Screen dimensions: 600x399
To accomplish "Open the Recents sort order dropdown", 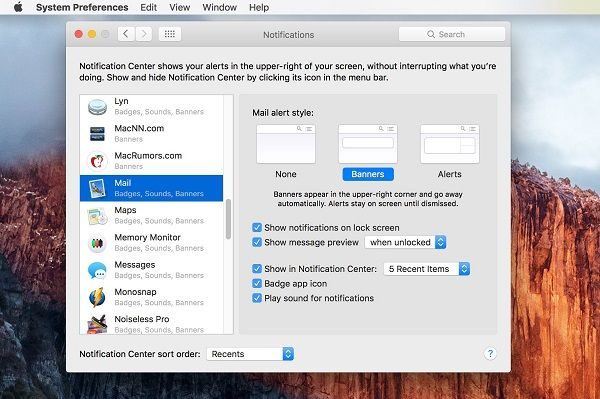I will click(250, 354).
